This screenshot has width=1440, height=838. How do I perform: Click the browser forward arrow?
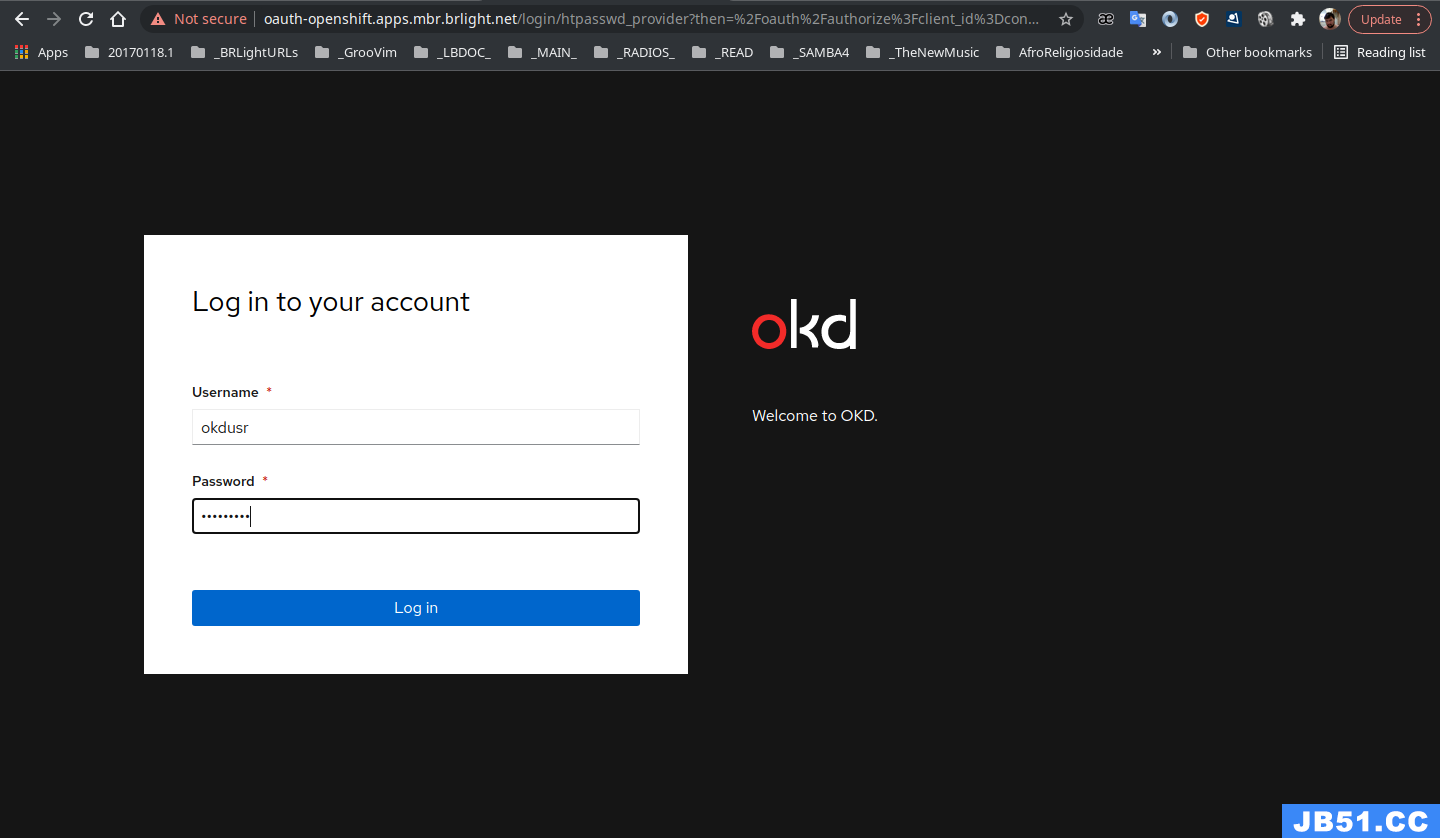[x=54, y=19]
